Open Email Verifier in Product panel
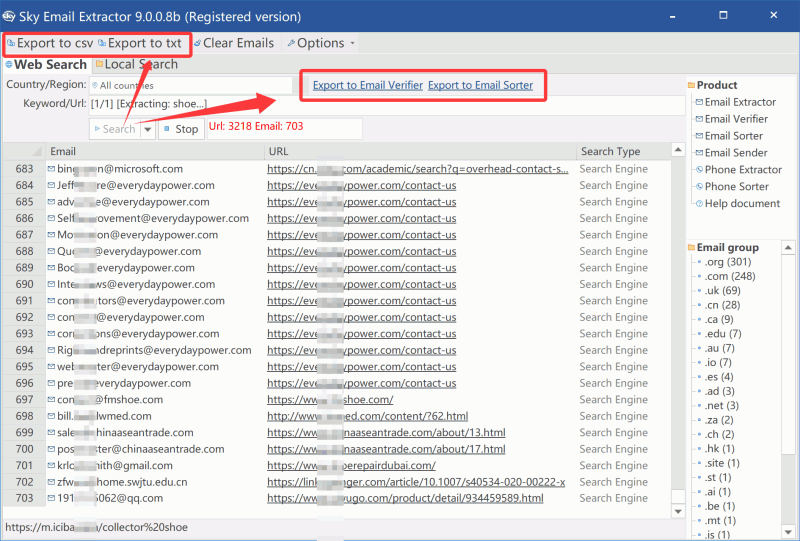This screenshot has width=800, height=541. click(x=735, y=119)
